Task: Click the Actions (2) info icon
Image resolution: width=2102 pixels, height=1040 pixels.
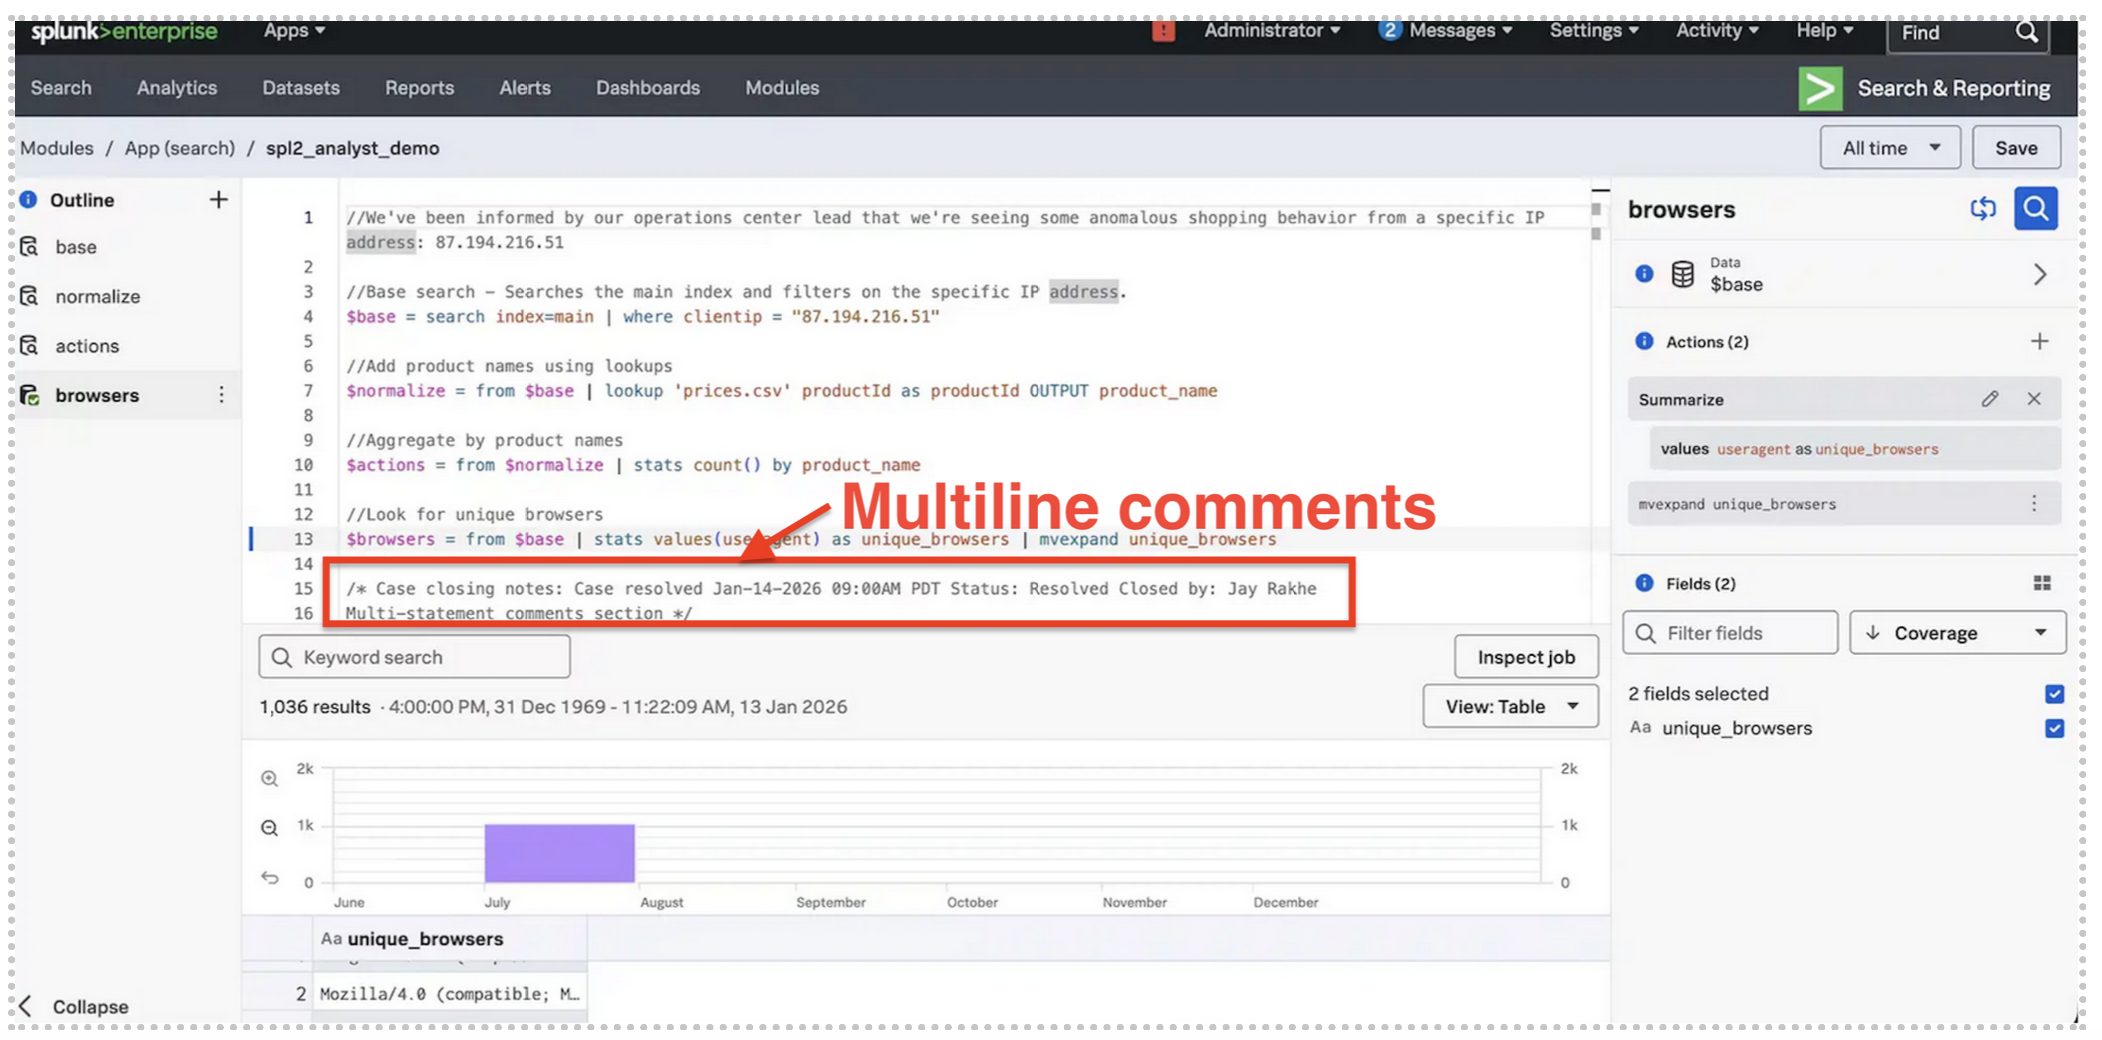Action: coord(1644,341)
